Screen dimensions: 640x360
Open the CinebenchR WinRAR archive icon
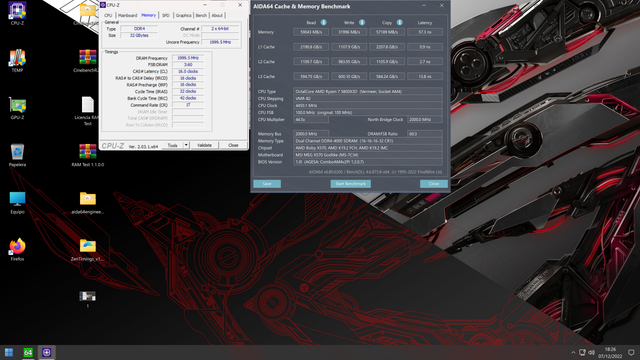coord(87,60)
